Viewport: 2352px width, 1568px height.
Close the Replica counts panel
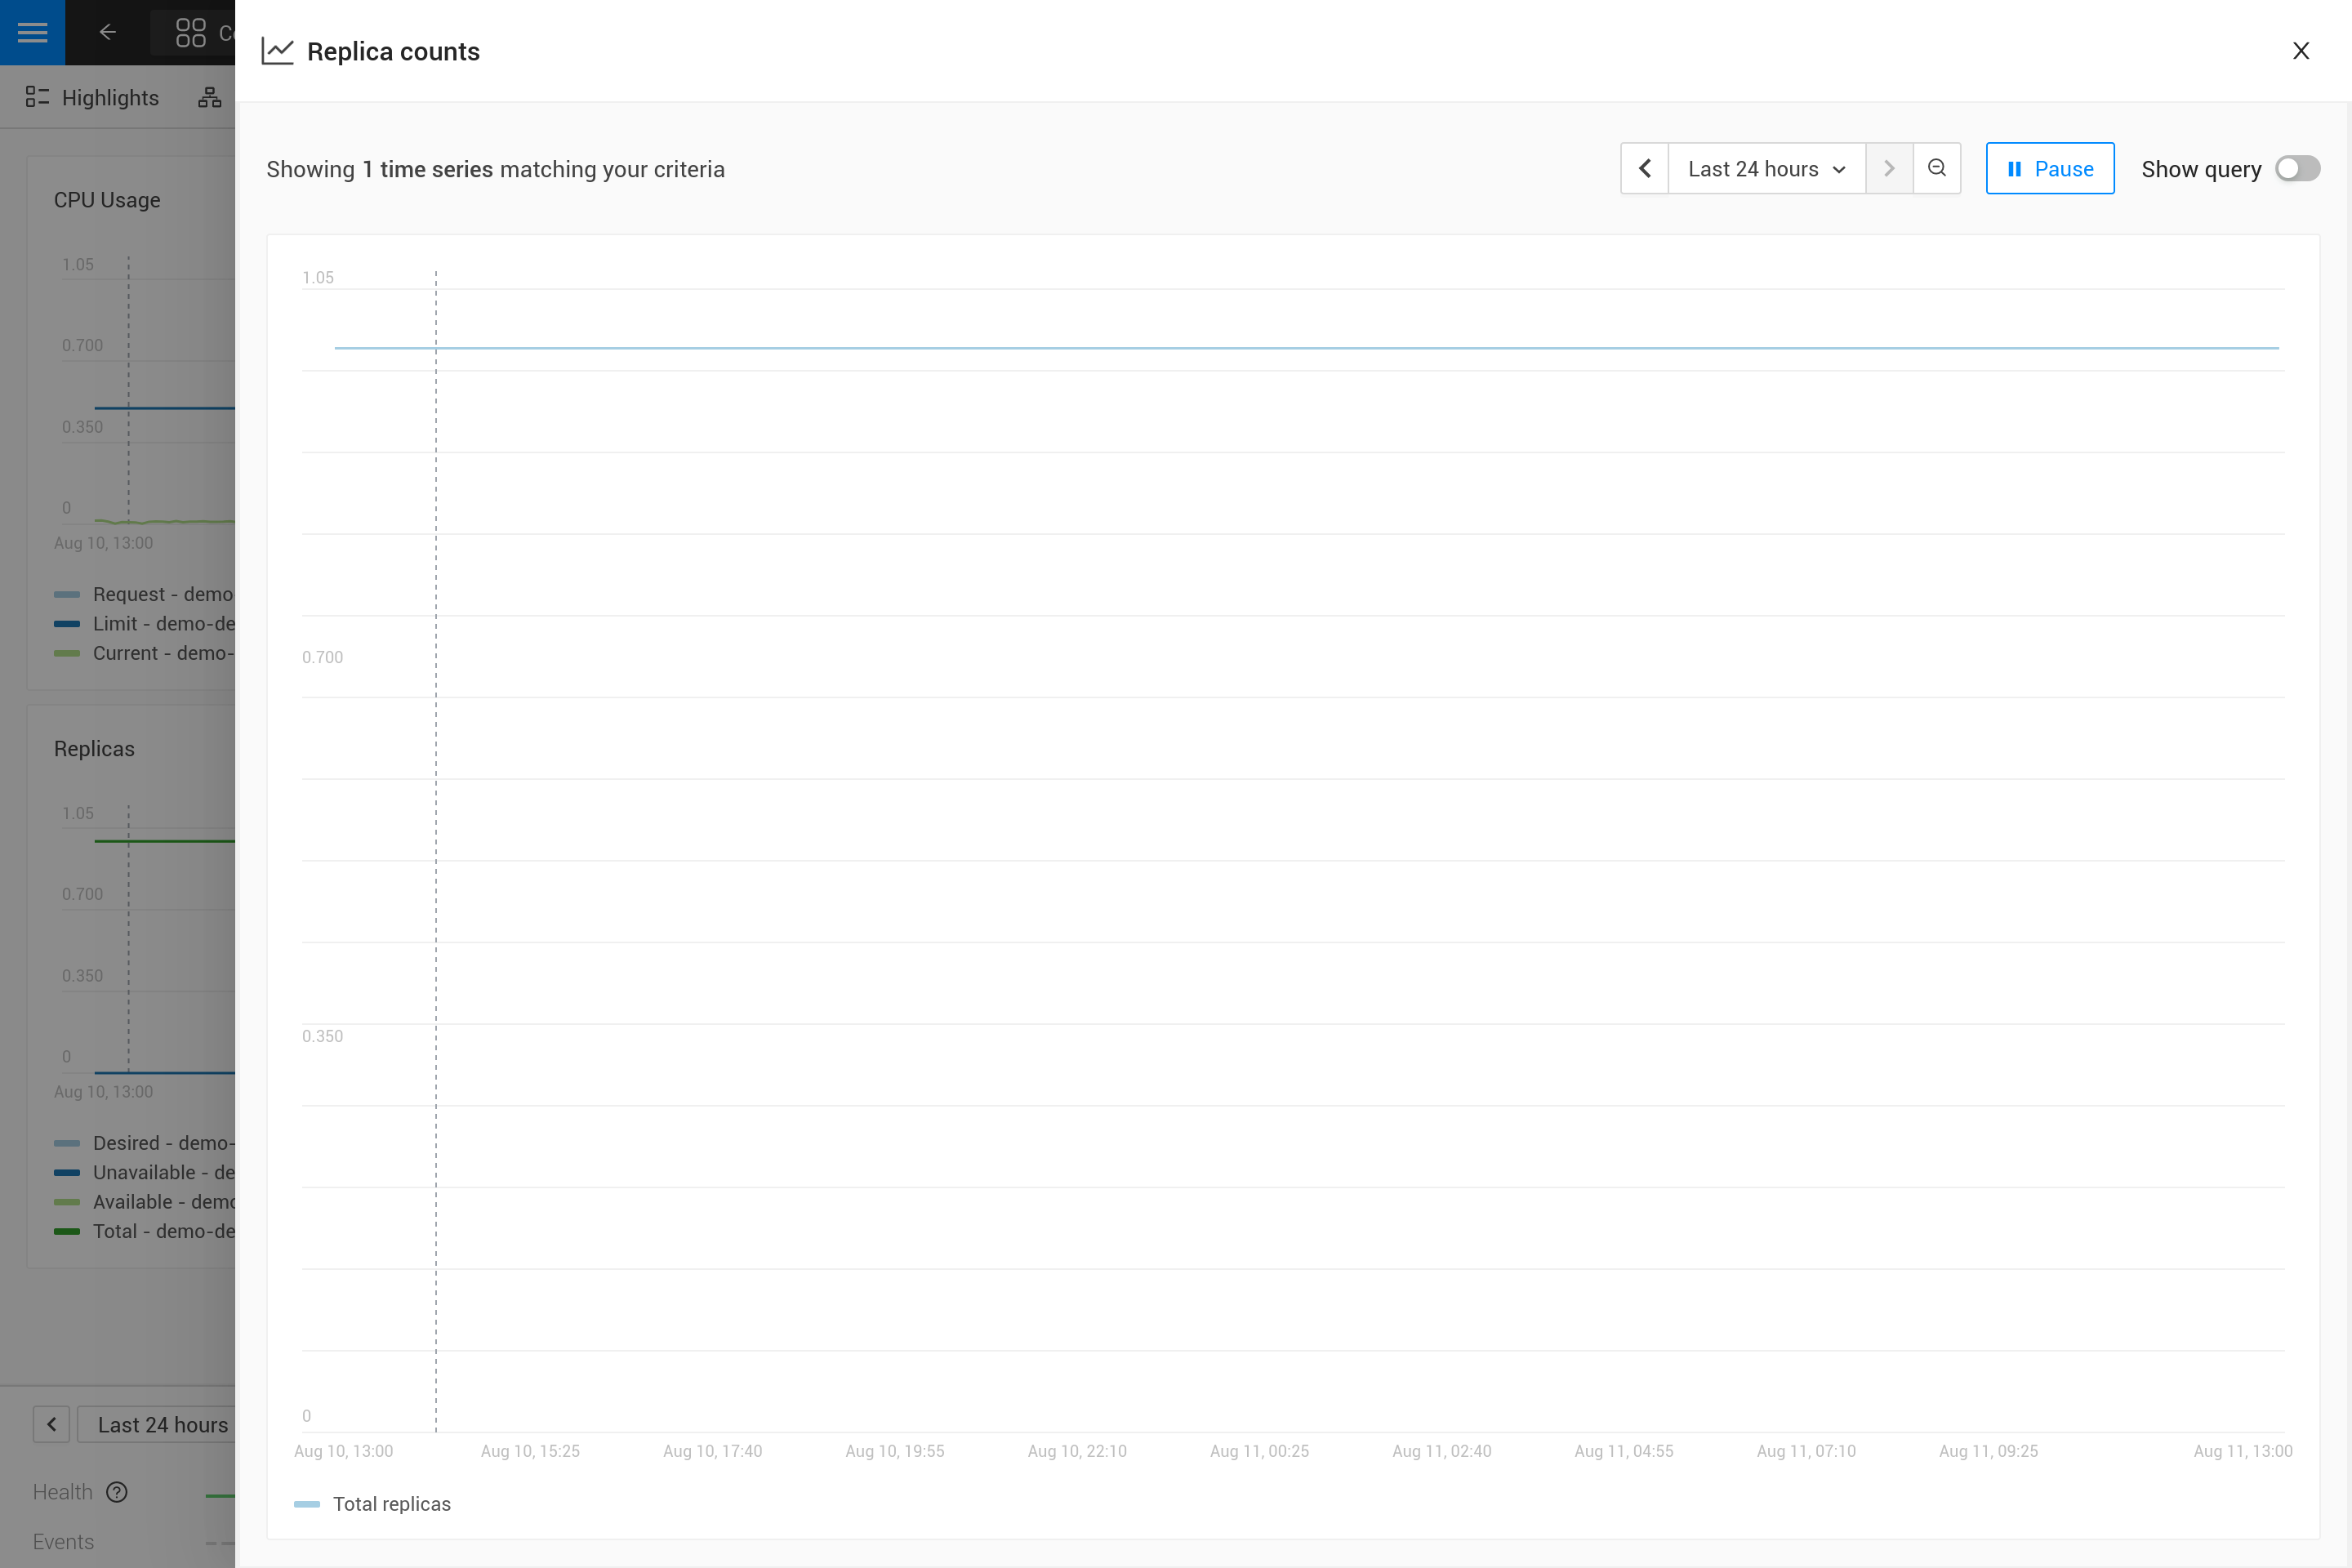[2301, 50]
